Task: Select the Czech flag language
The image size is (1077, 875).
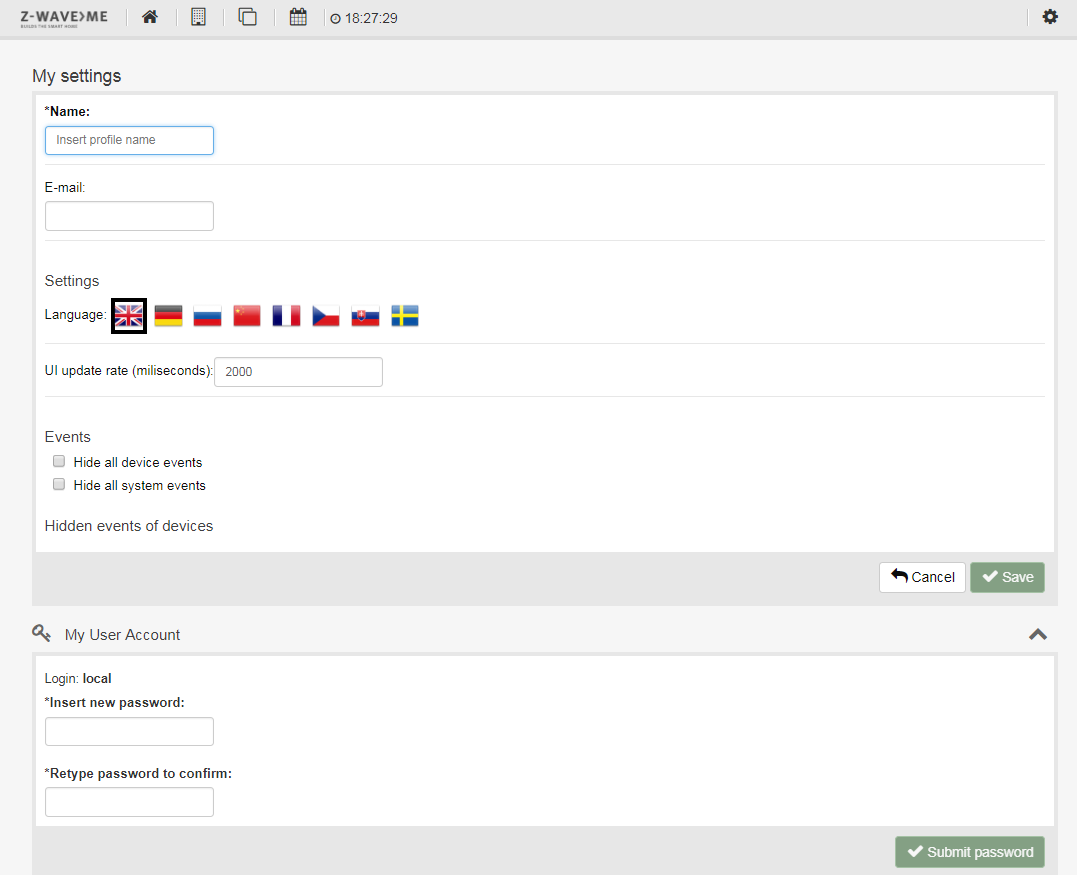Action: 326,316
